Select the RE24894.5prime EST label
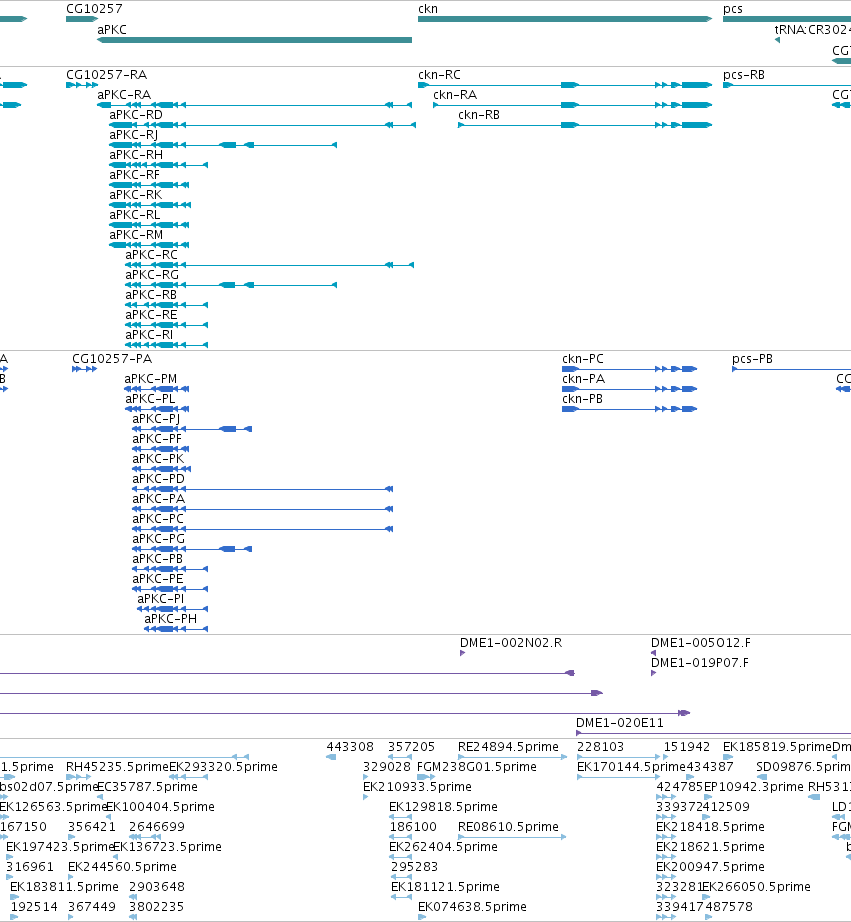Viewport: 851px width, 922px height. (508, 747)
